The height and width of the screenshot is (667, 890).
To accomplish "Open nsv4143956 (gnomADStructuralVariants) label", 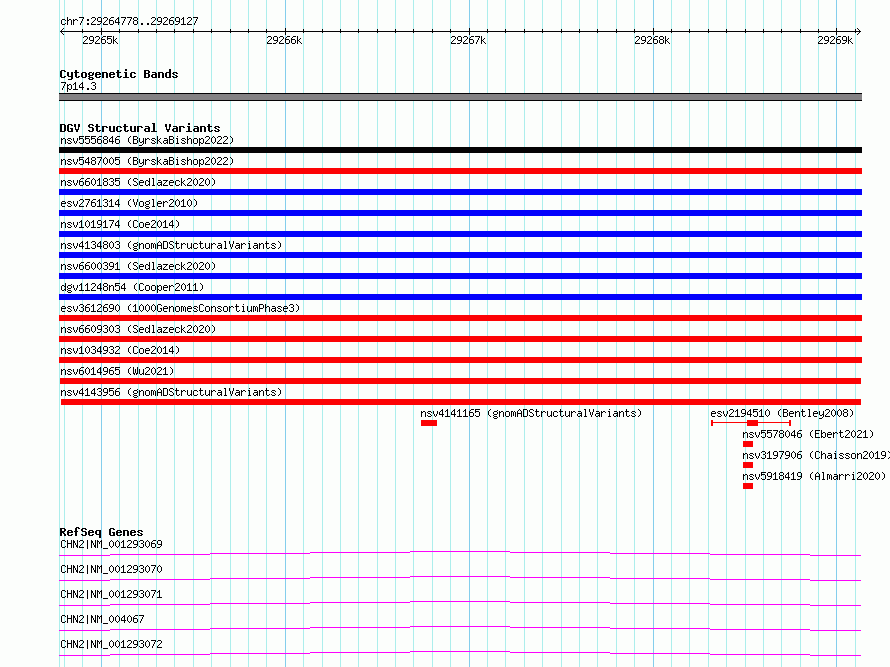I will click(171, 392).
